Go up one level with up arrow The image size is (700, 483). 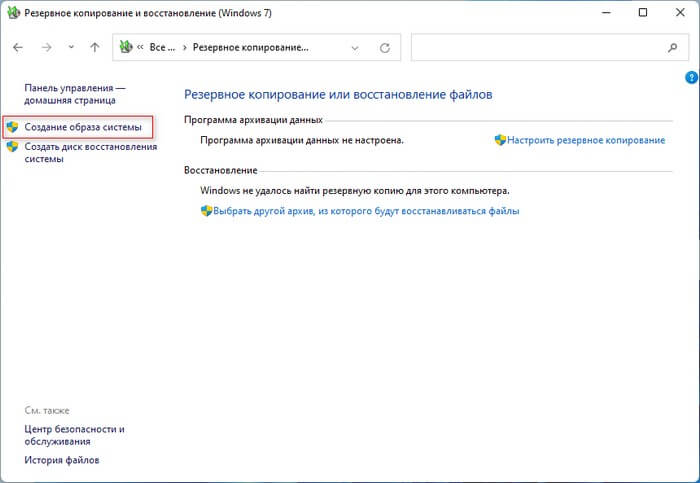(95, 47)
